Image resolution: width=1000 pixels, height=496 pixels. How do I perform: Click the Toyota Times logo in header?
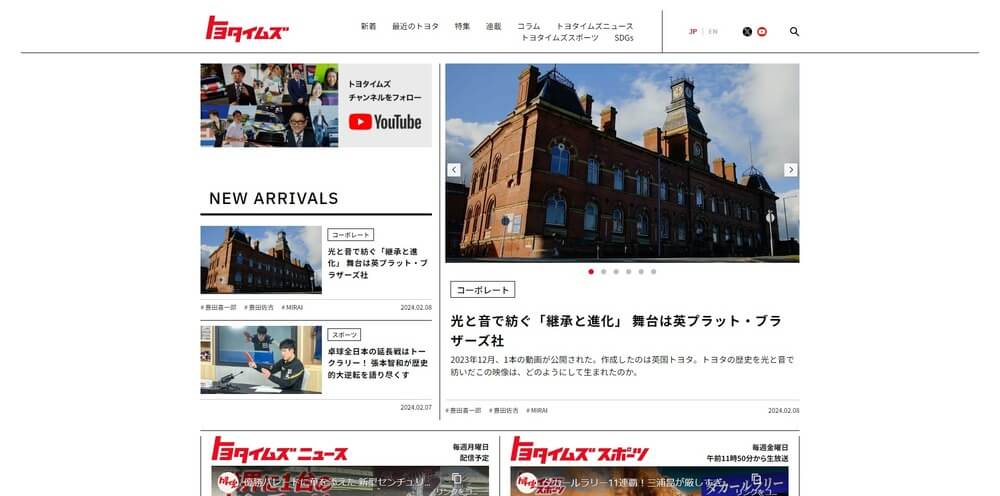(247, 29)
